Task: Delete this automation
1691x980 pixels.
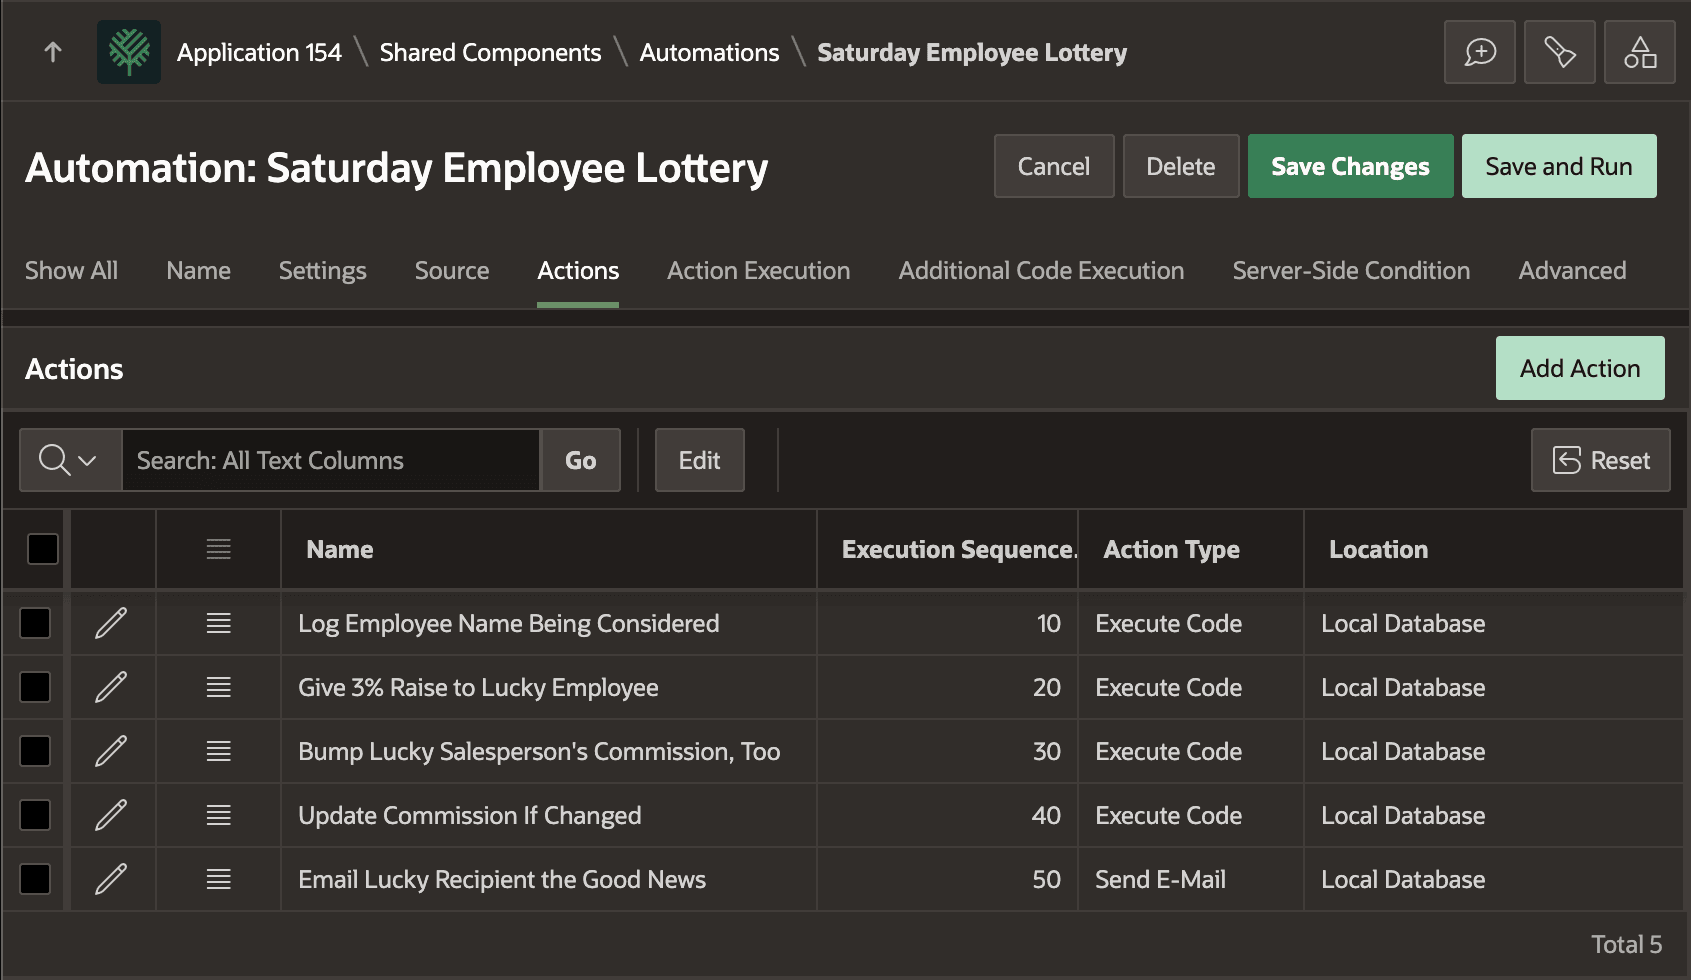Action: click(1180, 166)
